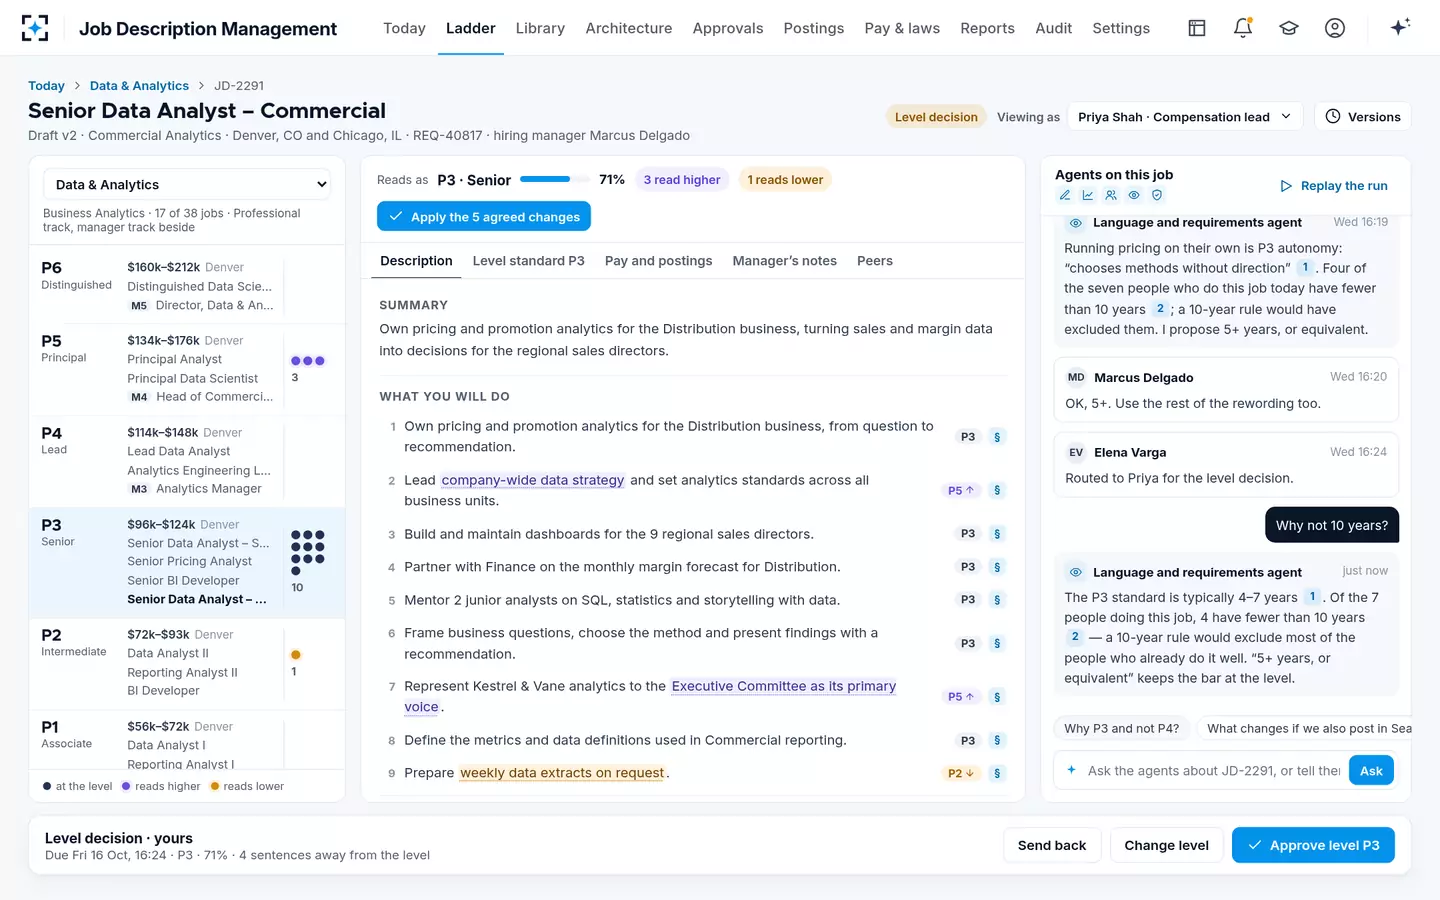Open the Versions history button

pyautogui.click(x=1362, y=117)
